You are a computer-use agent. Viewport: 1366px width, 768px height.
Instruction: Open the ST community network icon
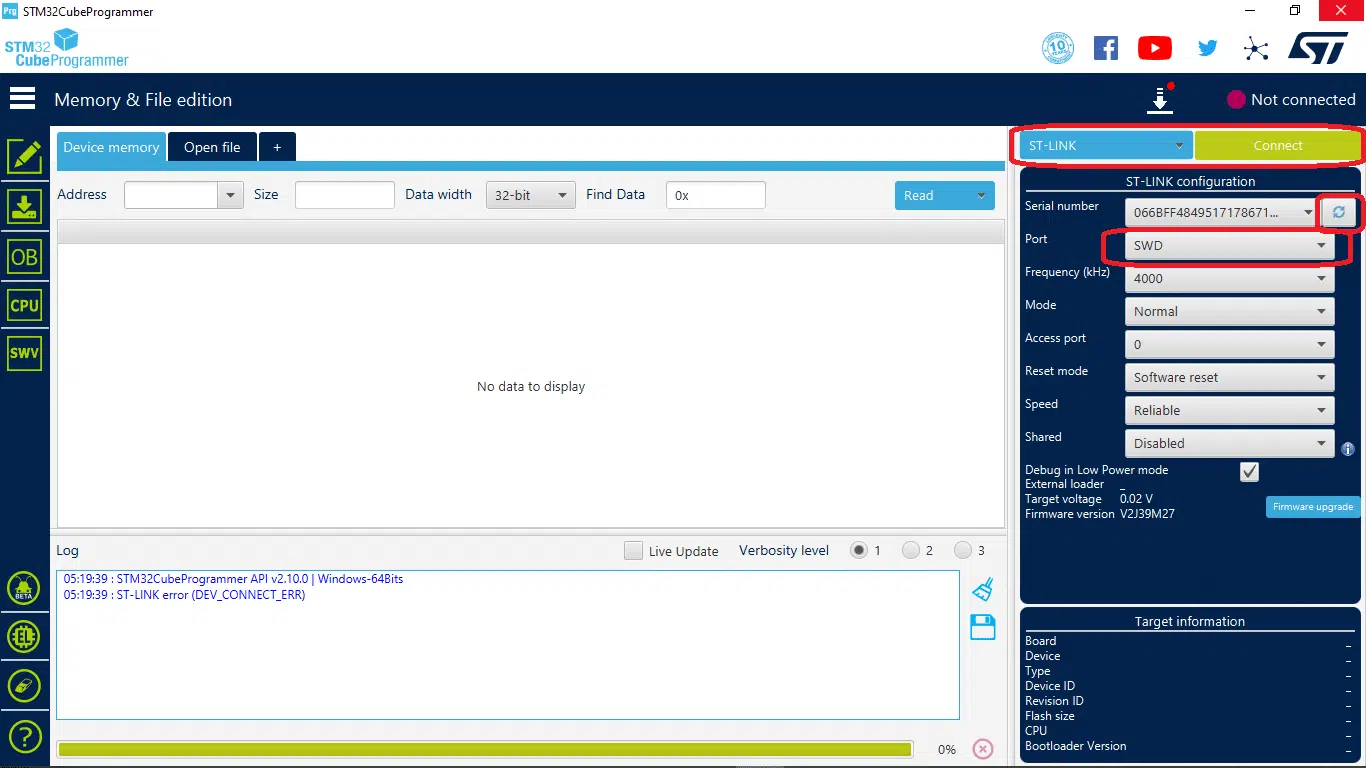click(x=1256, y=48)
